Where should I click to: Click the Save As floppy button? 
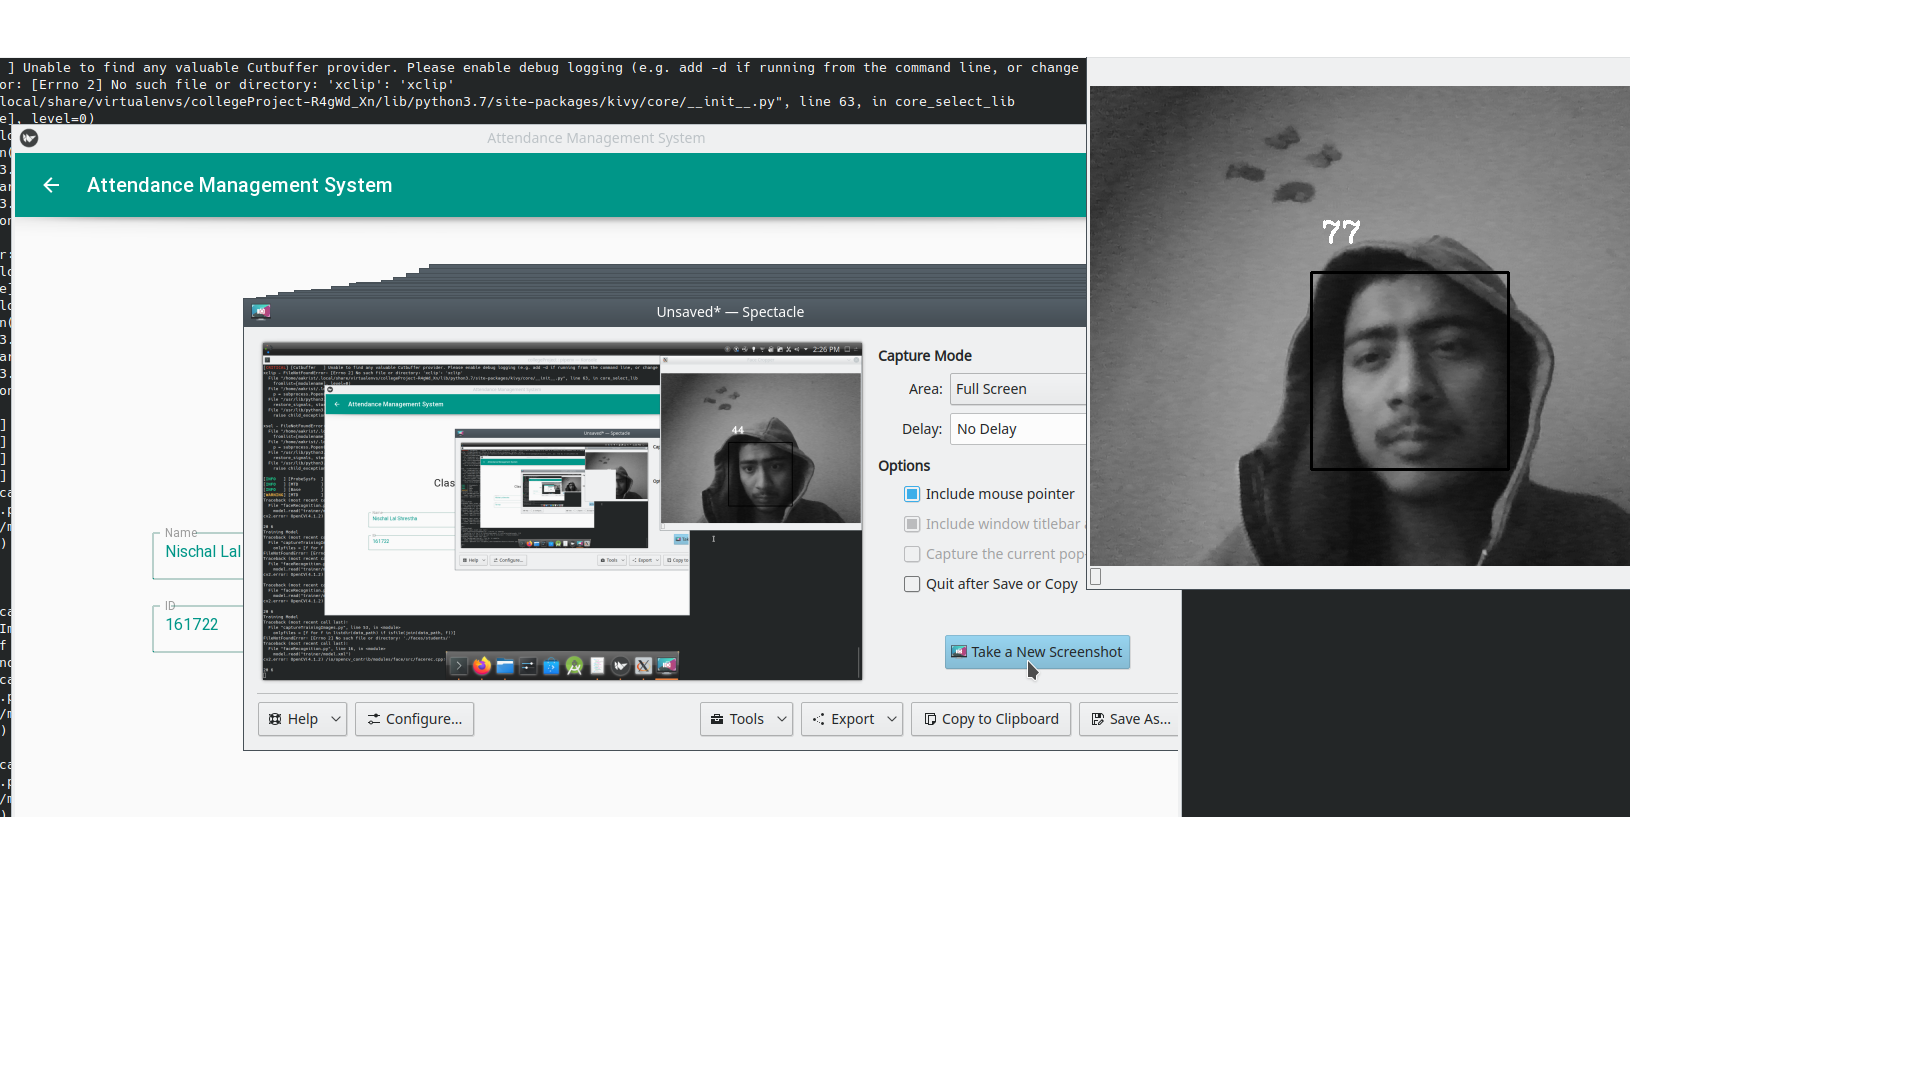pyautogui.click(x=1130, y=719)
